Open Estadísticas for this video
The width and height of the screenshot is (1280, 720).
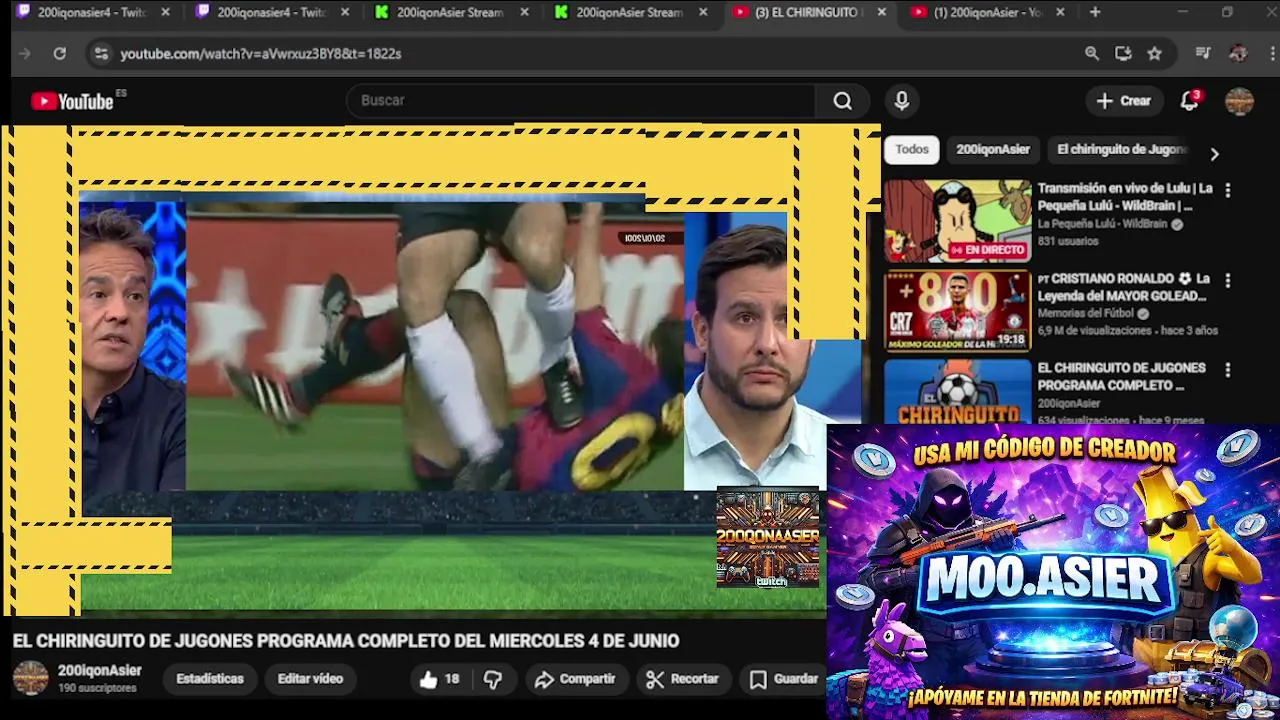(x=210, y=679)
